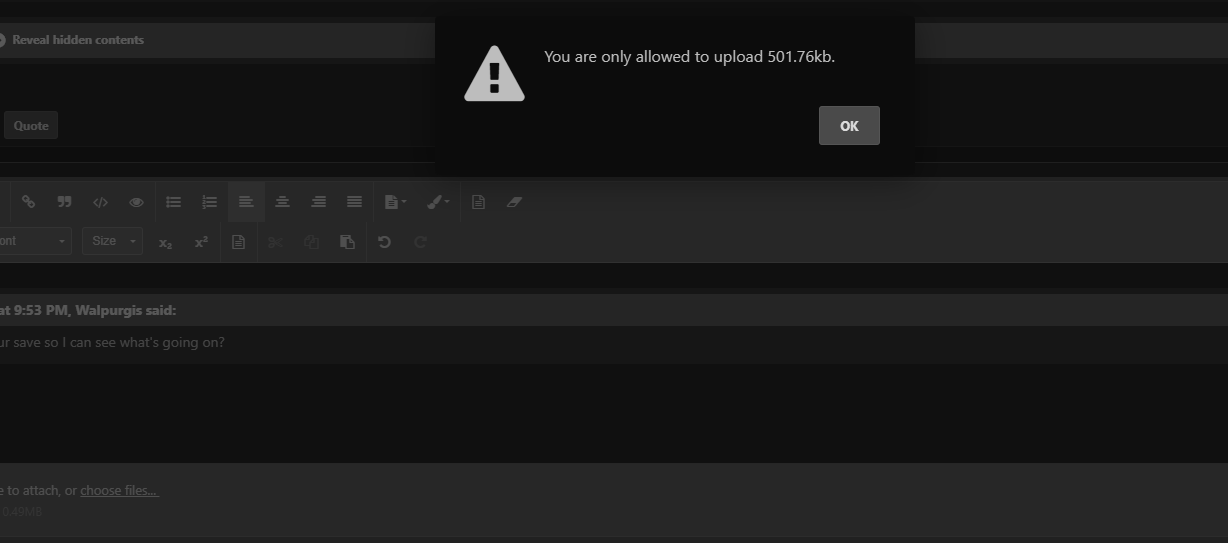
Task: Click the eraser remove-format icon
Action: tap(514, 202)
